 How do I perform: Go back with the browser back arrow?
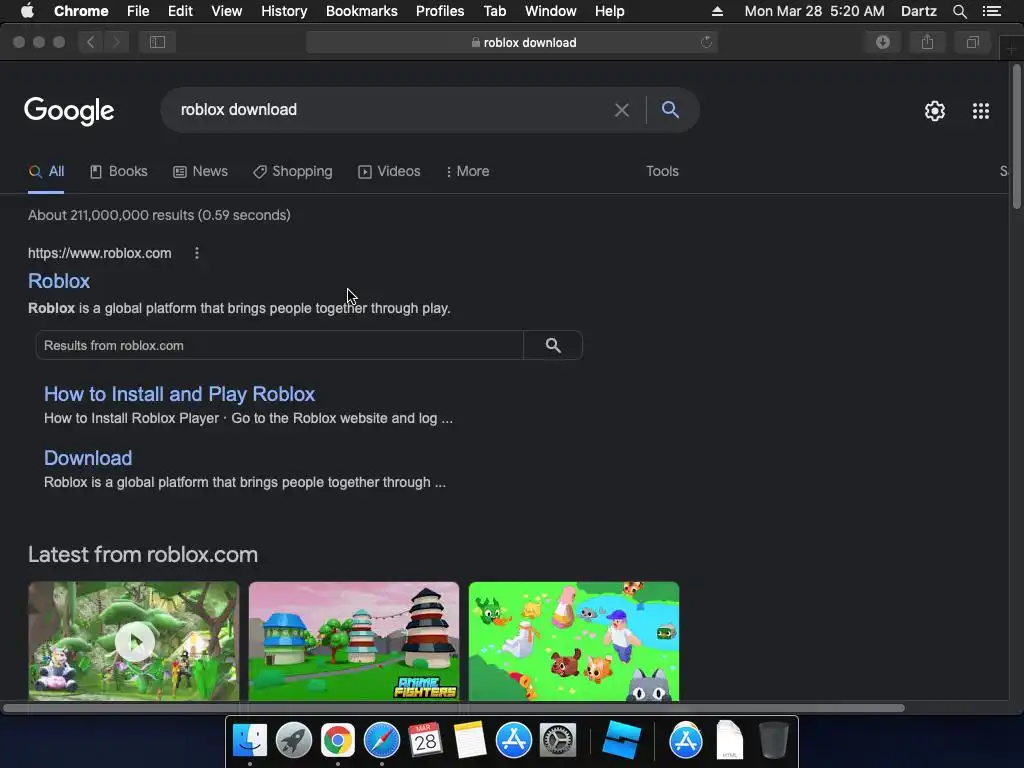click(90, 42)
